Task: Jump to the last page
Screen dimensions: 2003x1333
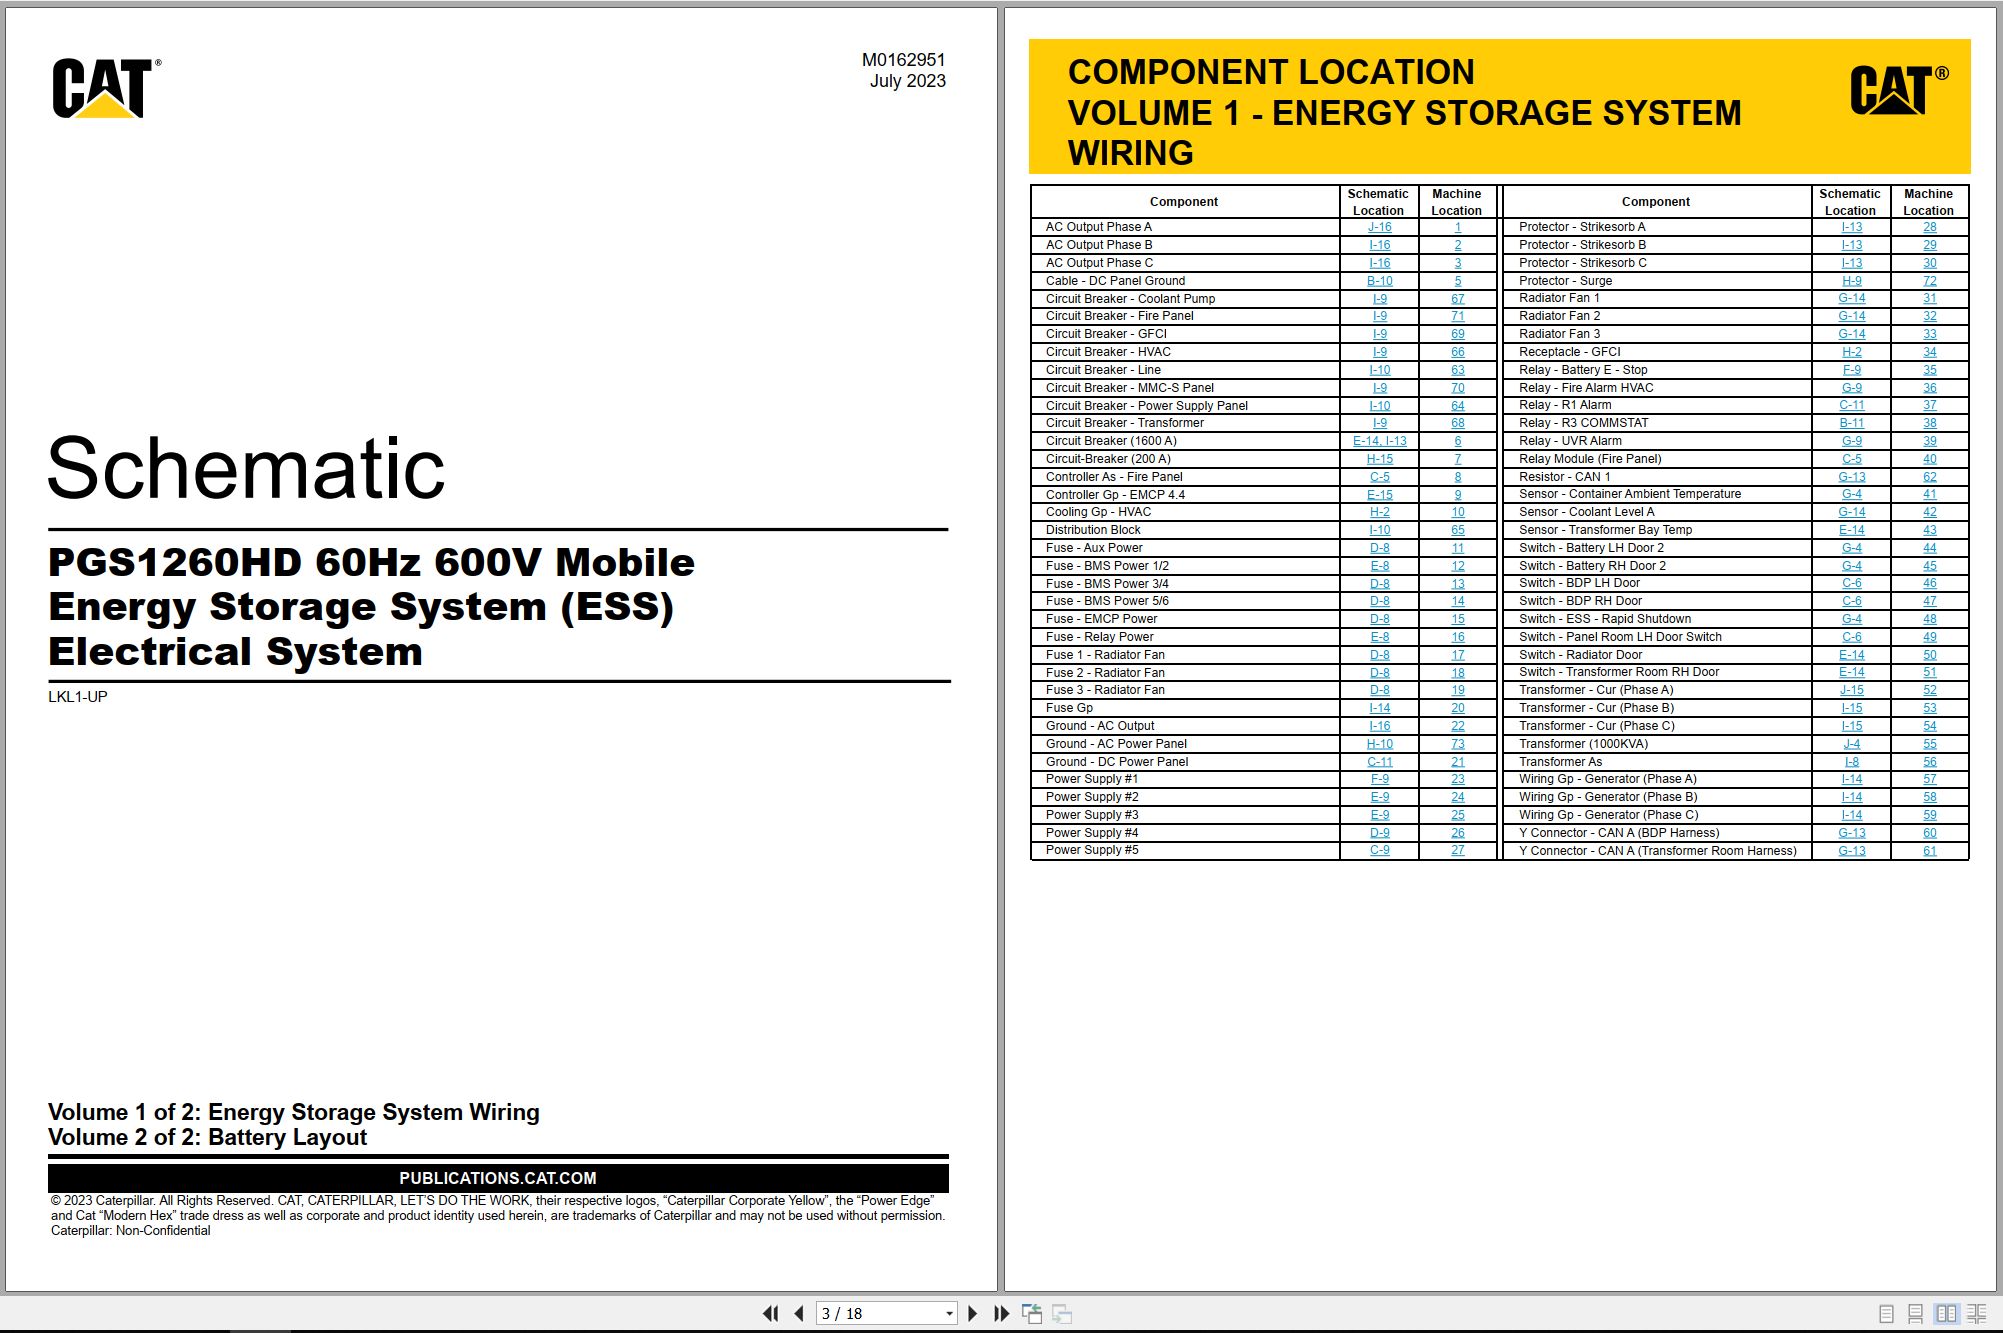Action: 1001,1313
